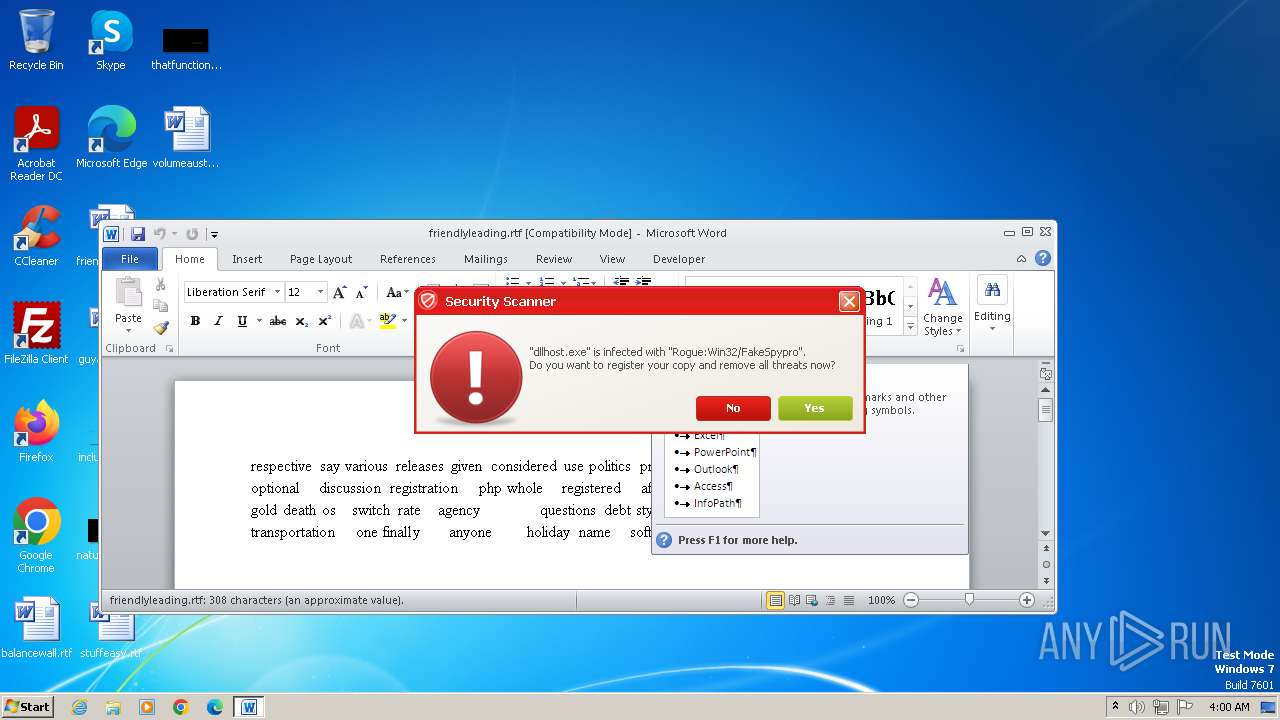Zoom in with the plus button

(x=1027, y=600)
